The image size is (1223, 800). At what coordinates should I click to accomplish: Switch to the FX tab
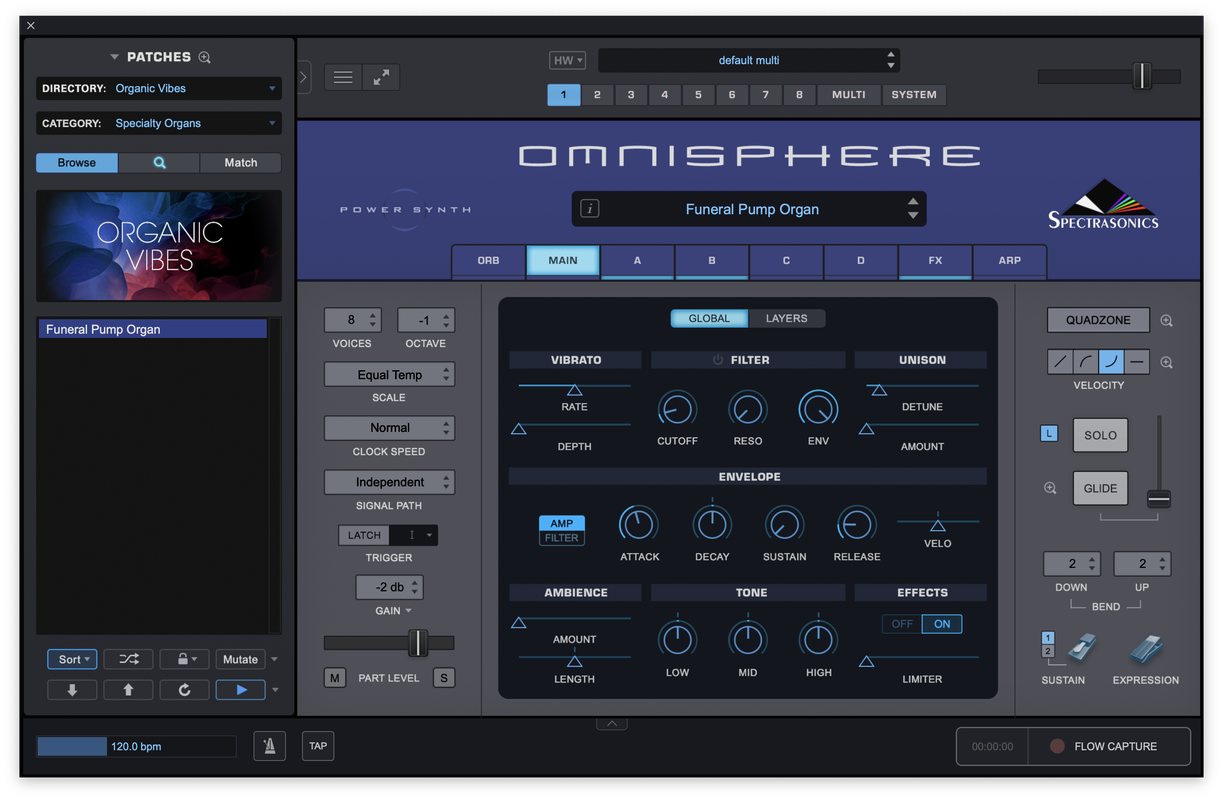(935, 260)
